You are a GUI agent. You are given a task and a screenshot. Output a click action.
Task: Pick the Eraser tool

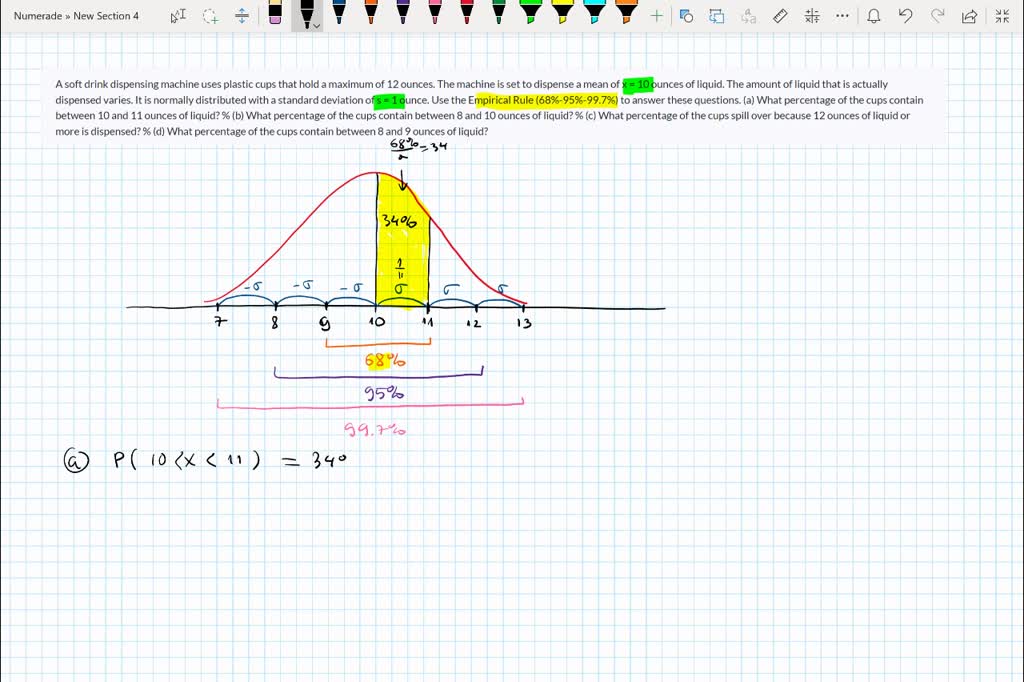[x=275, y=14]
